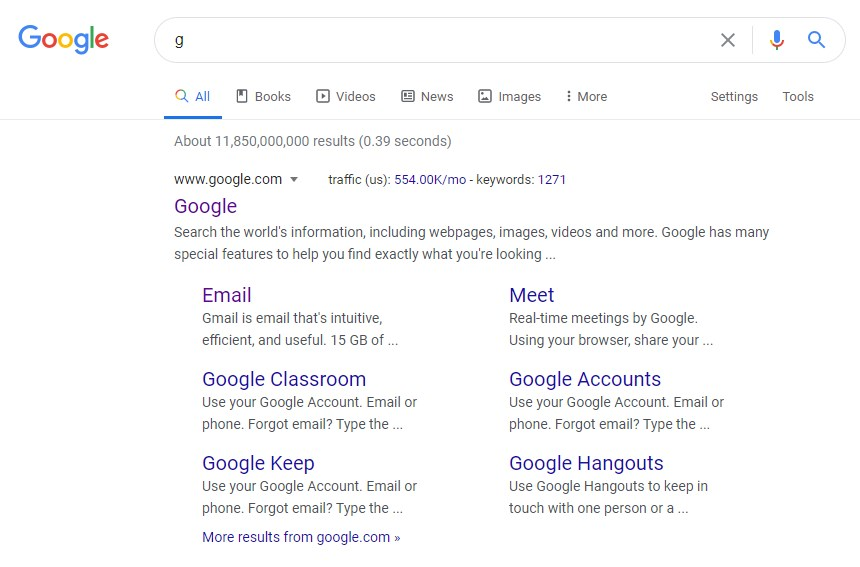This screenshot has height=567, width=860.
Task: Clear the search box with X icon
Action: (x=728, y=40)
